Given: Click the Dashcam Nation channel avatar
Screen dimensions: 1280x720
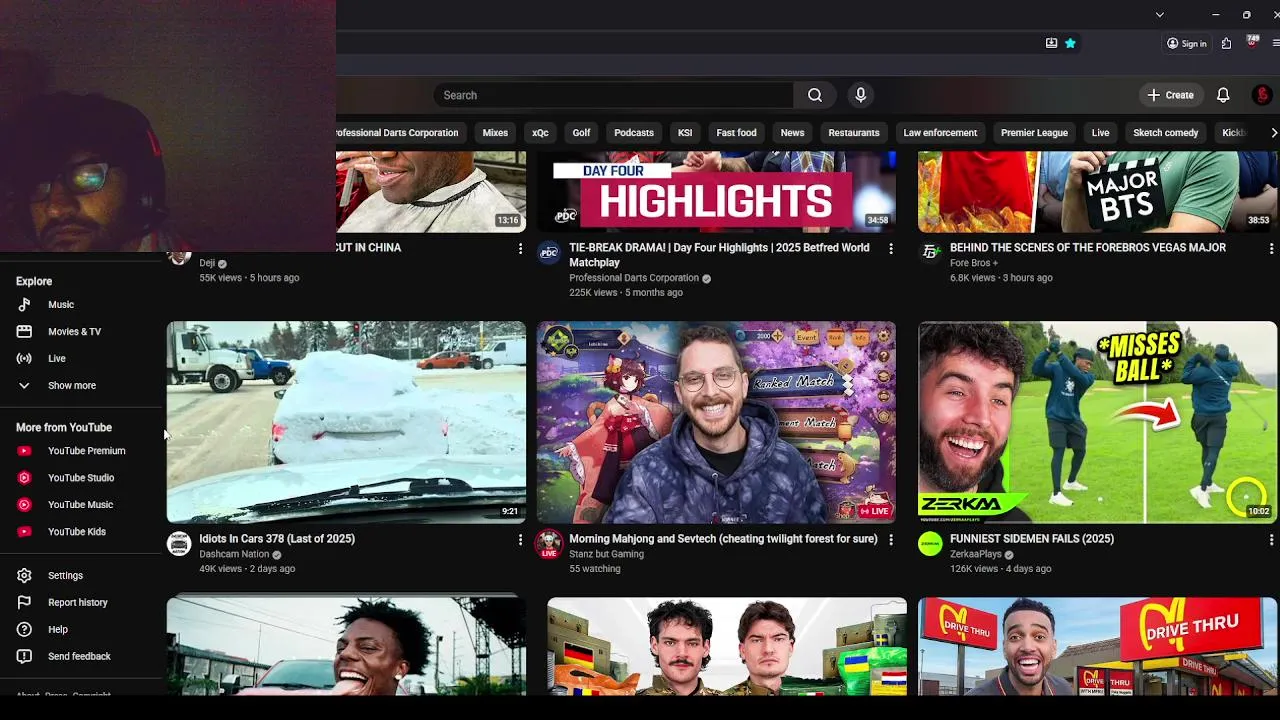Looking at the screenshot, I should [x=179, y=544].
